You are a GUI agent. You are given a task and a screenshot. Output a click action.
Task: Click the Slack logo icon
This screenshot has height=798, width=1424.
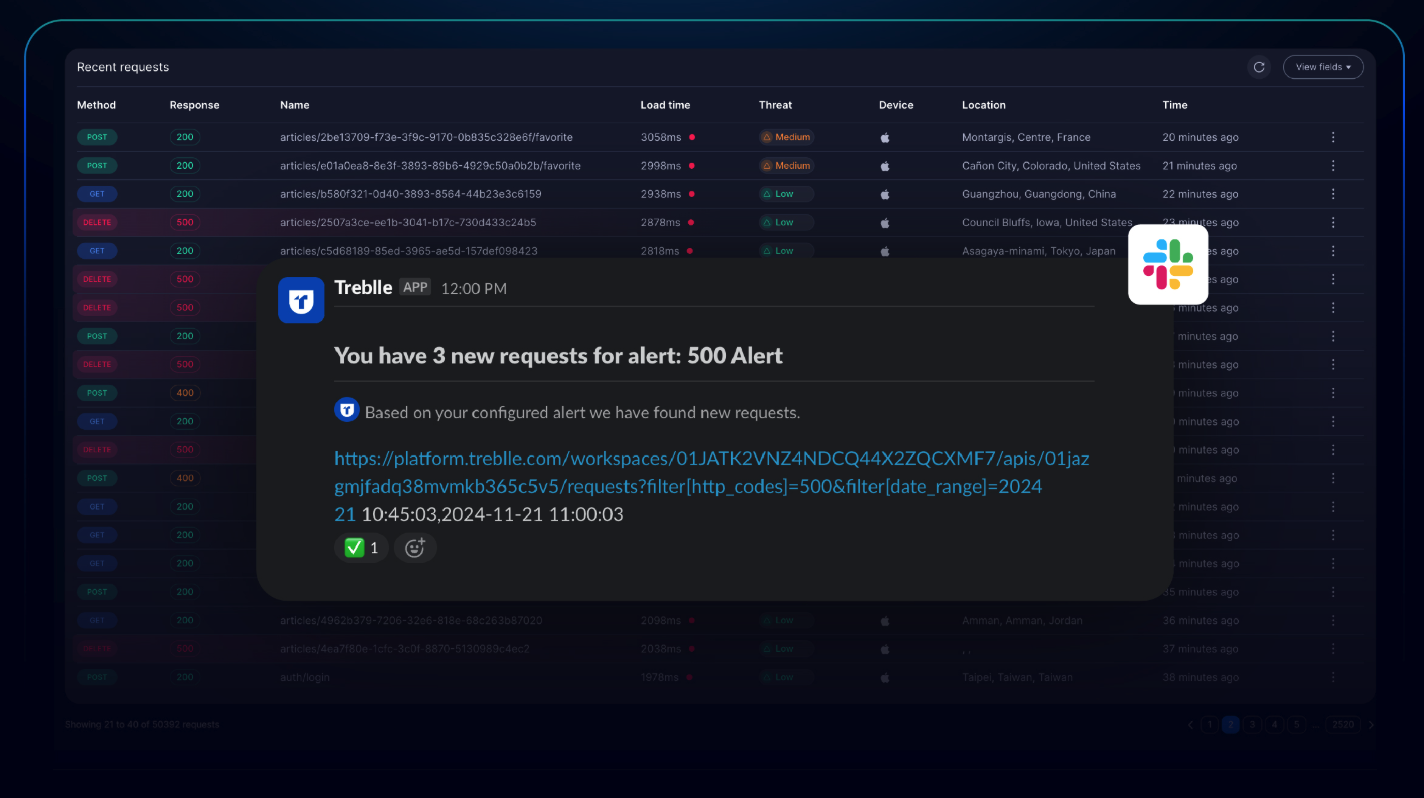click(x=1168, y=264)
